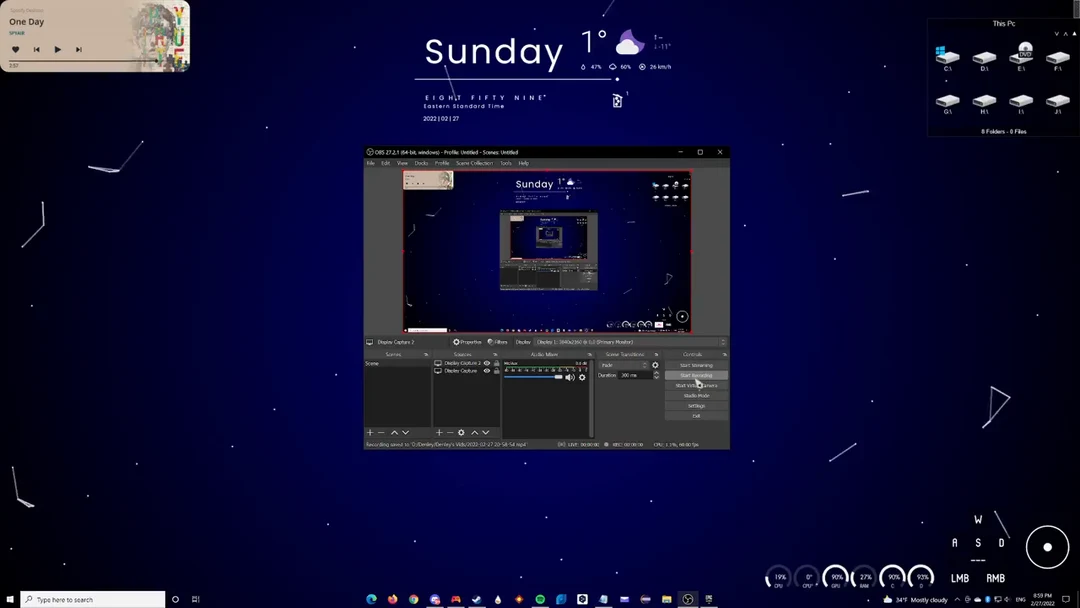Add a new source with the plus icon
The width and height of the screenshot is (1080, 608).
coord(438,433)
